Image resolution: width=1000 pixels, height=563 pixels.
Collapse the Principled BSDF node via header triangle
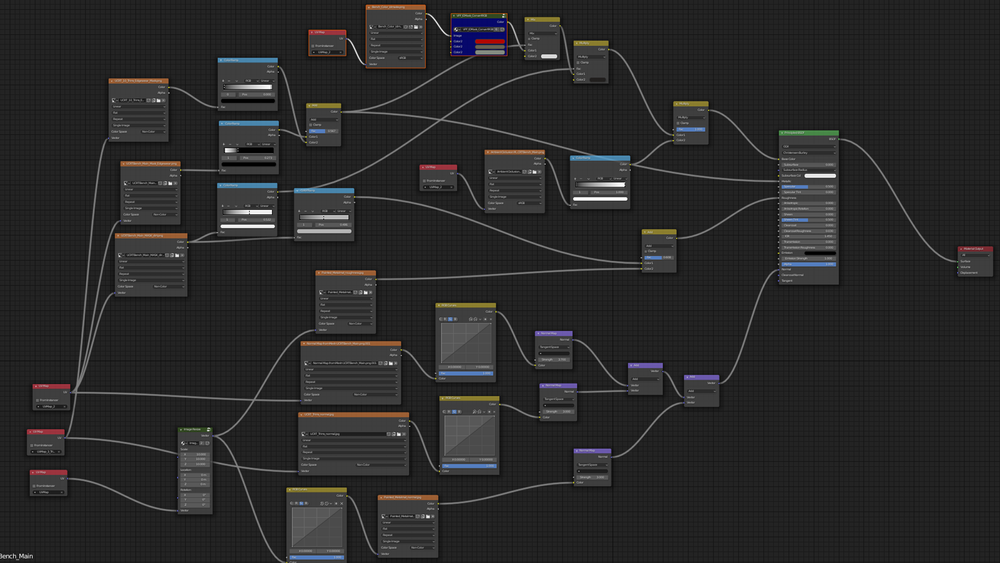point(782,133)
